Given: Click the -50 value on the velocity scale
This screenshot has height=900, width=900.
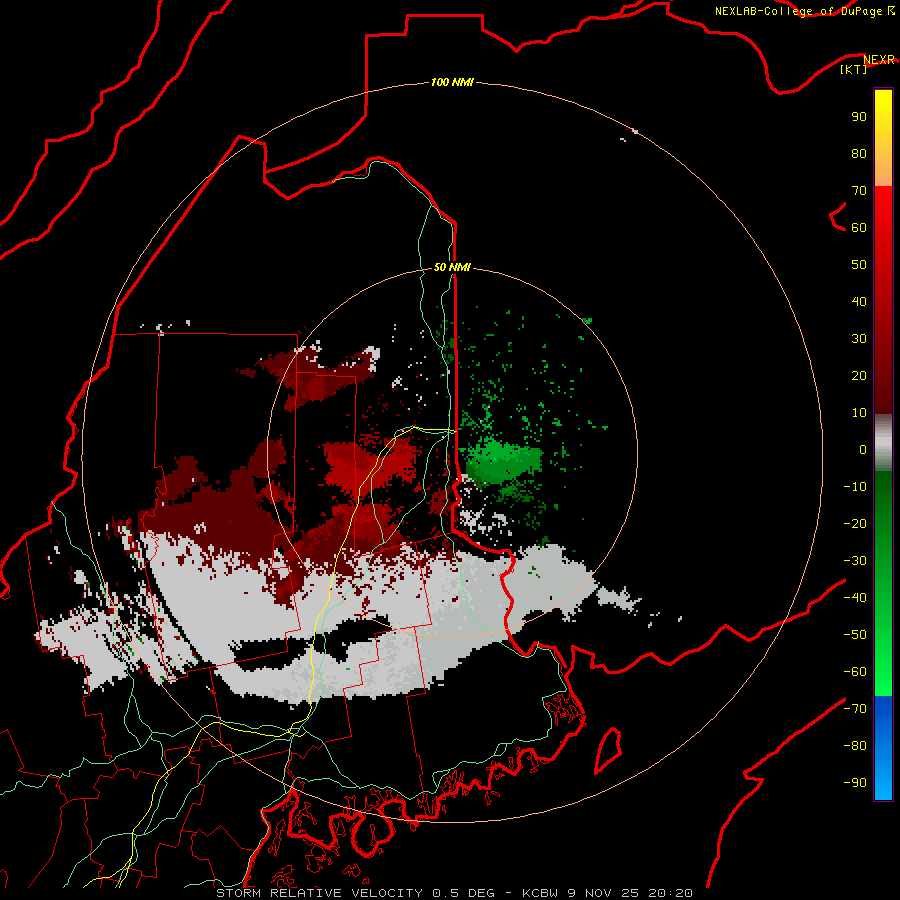Looking at the screenshot, I should pos(855,635).
